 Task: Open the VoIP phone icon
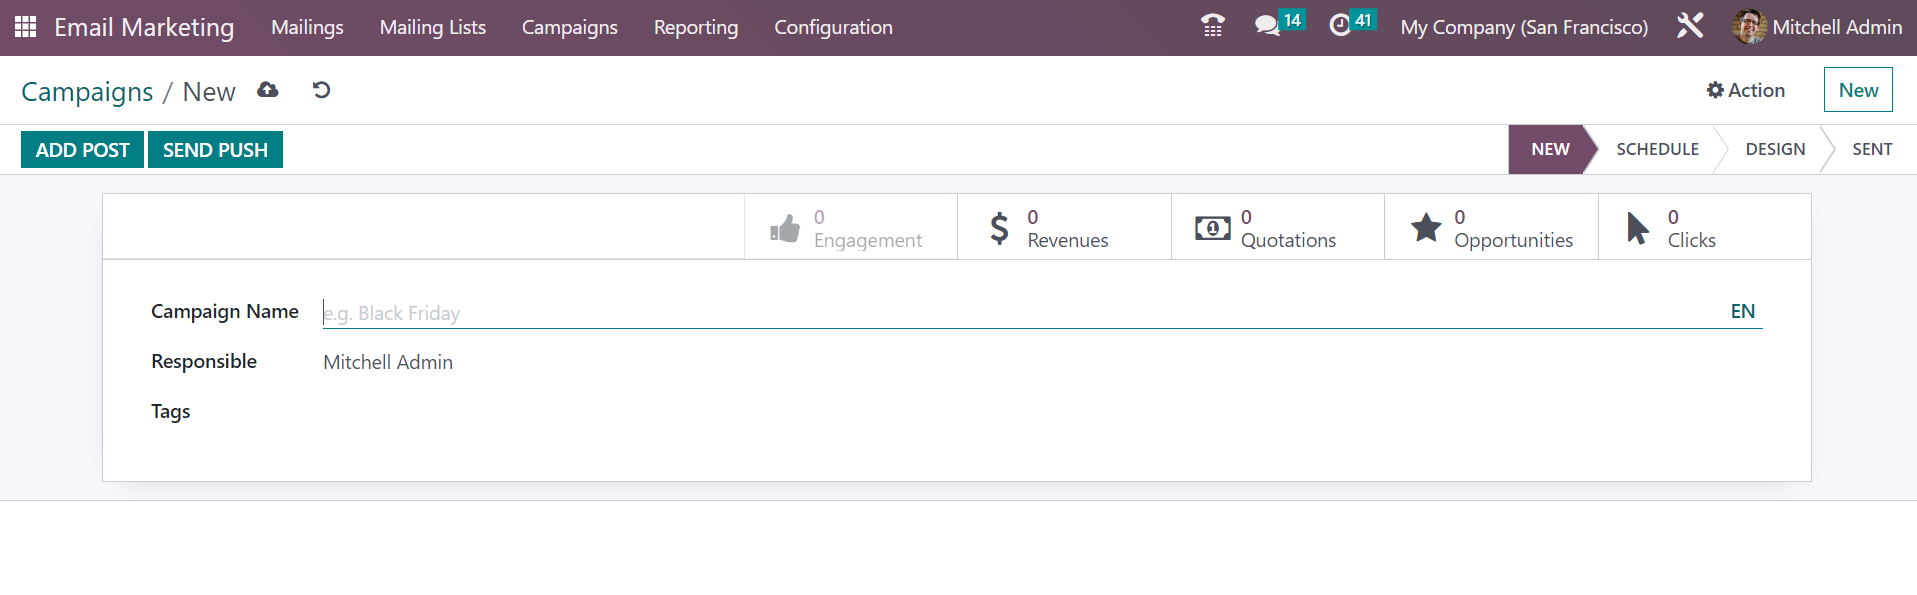click(x=1213, y=26)
